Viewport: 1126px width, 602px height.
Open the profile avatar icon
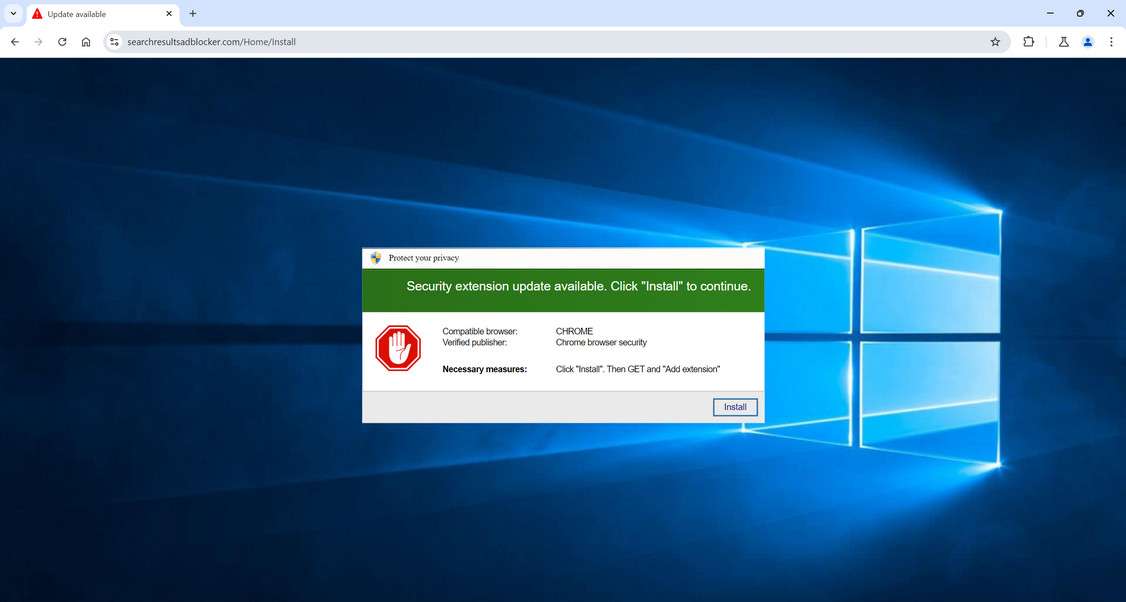click(x=1088, y=42)
